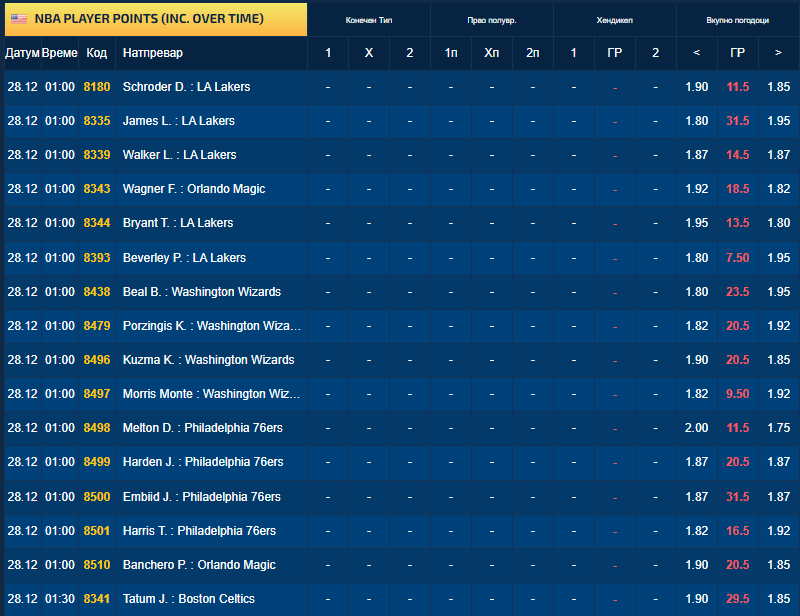The width and height of the screenshot is (800, 616).
Task: Click the 31.5 points line for James L.
Action: [738, 121]
